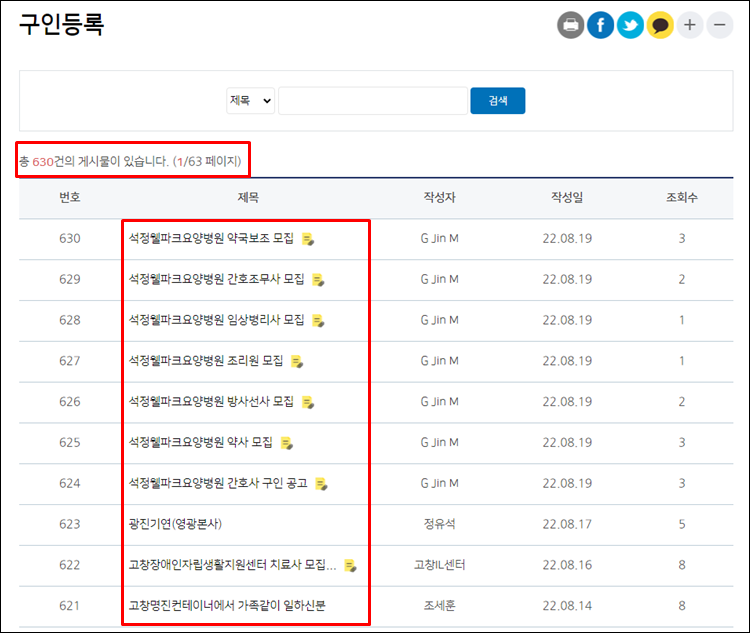Click the note icon beside 조리원 모집
The height and width of the screenshot is (633, 750).
coord(297,361)
